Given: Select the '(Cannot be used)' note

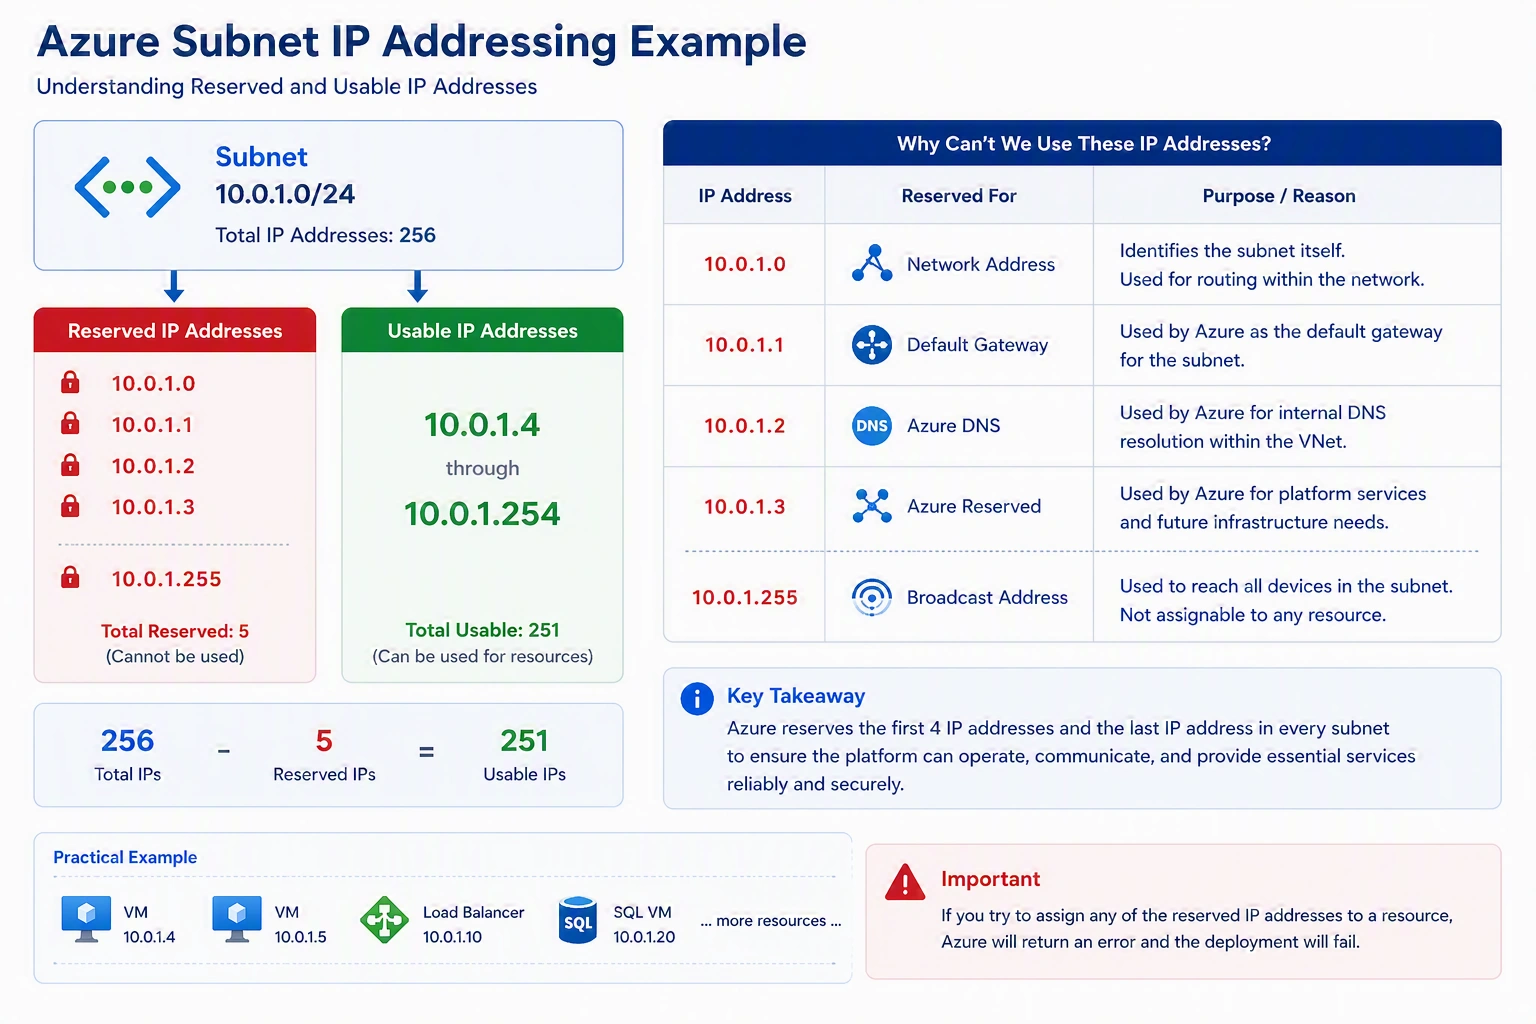Looking at the screenshot, I should [x=175, y=656].
